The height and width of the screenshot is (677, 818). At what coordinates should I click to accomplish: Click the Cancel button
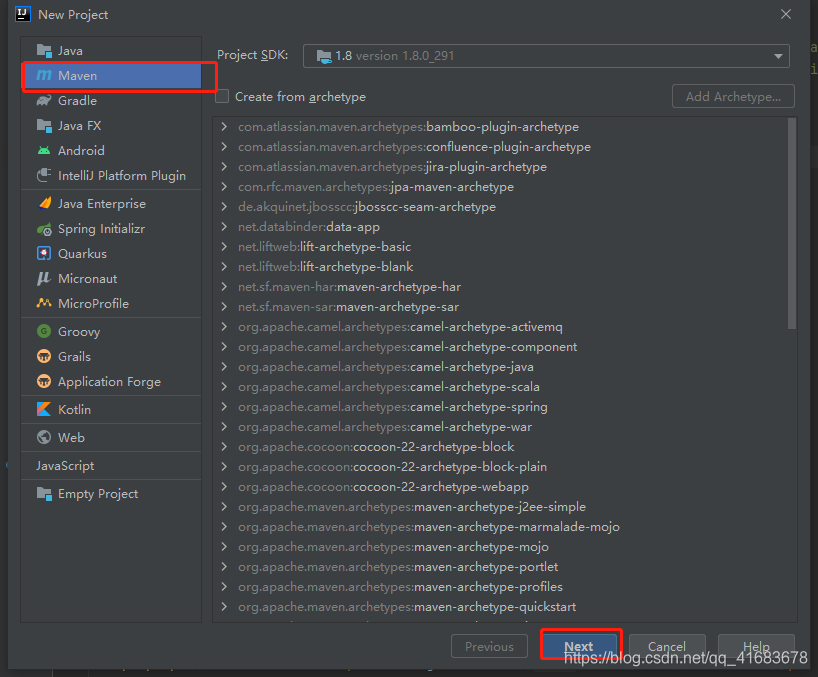[667, 646]
